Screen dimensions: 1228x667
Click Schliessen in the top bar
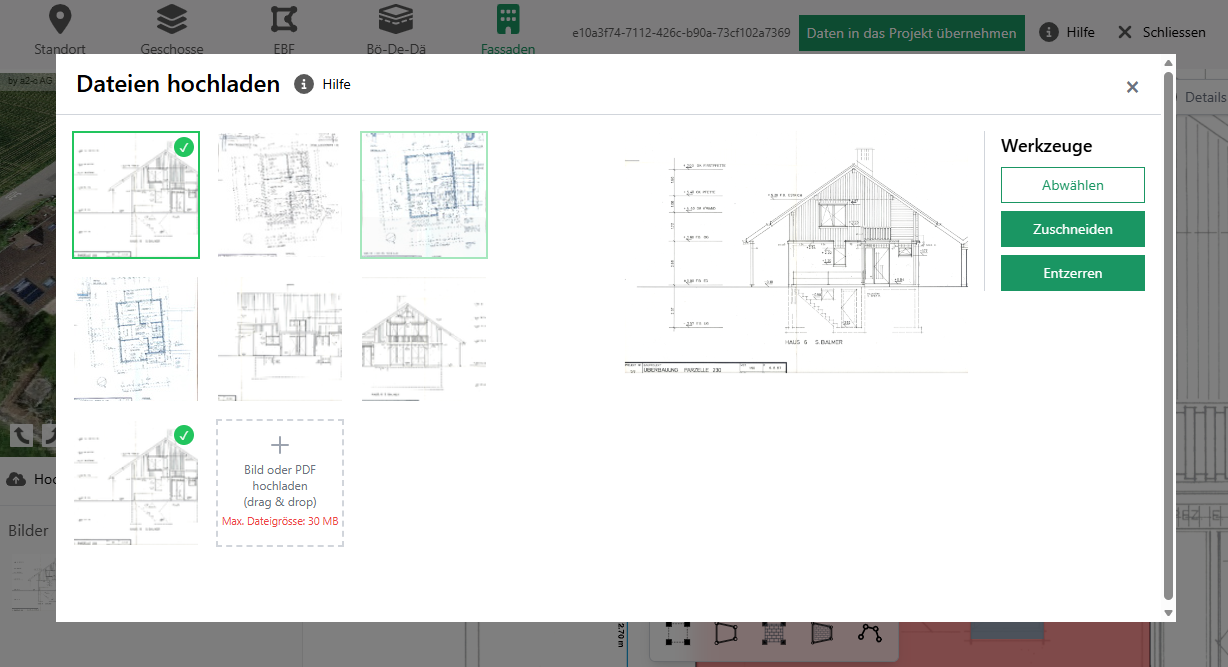tap(1161, 32)
